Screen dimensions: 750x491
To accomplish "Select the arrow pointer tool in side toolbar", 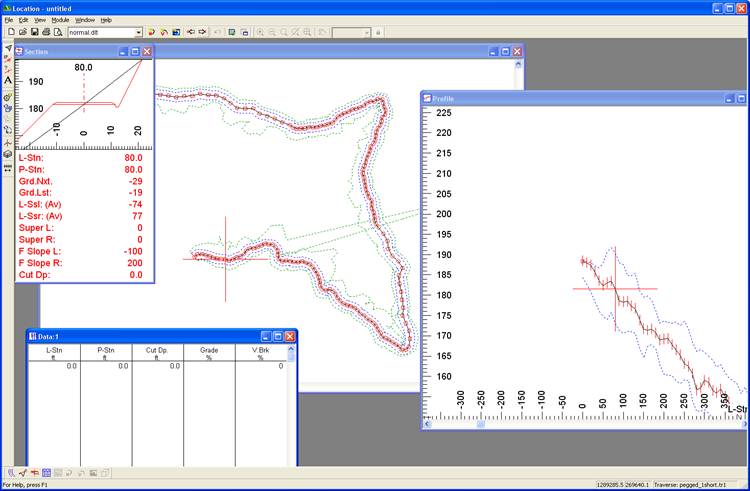I will pos(8,48).
